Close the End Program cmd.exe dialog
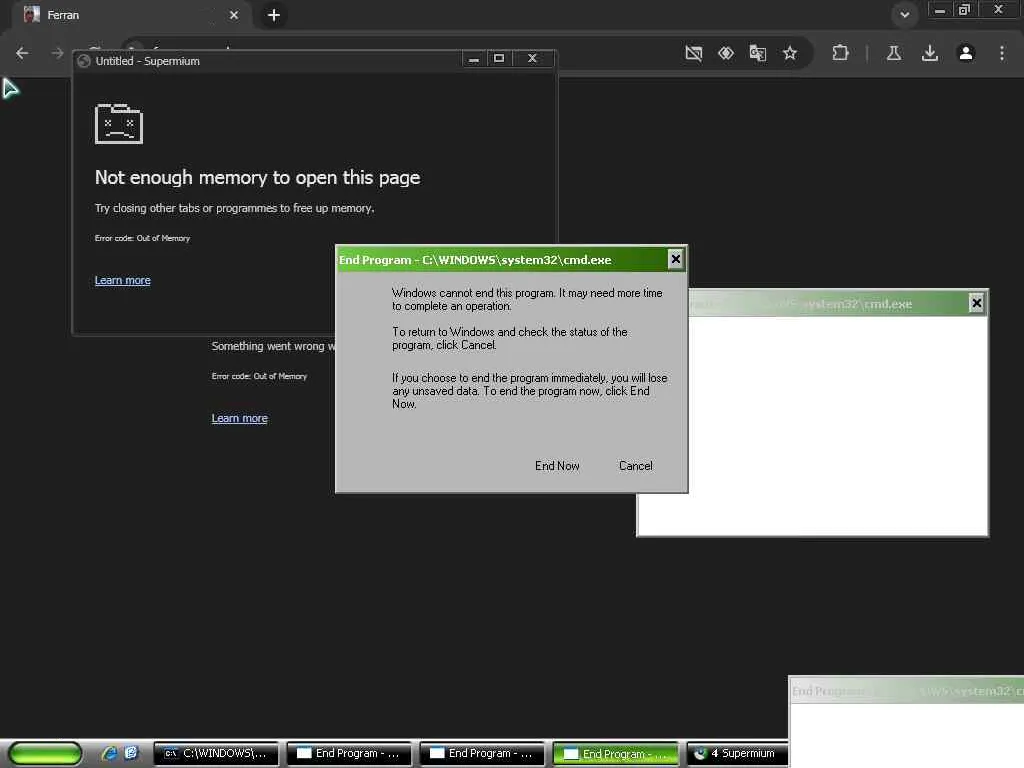Screen dimensions: 1024x768 (x=675, y=259)
